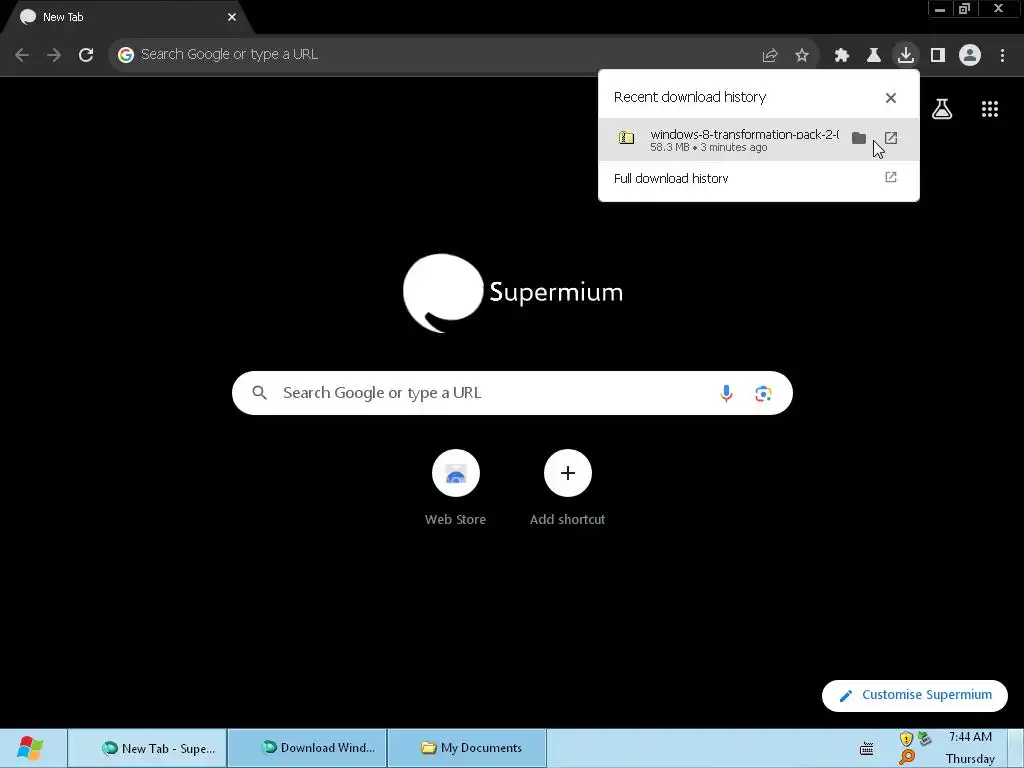Open the experiments flask icon in toolbar

pyautogui.click(x=874, y=55)
